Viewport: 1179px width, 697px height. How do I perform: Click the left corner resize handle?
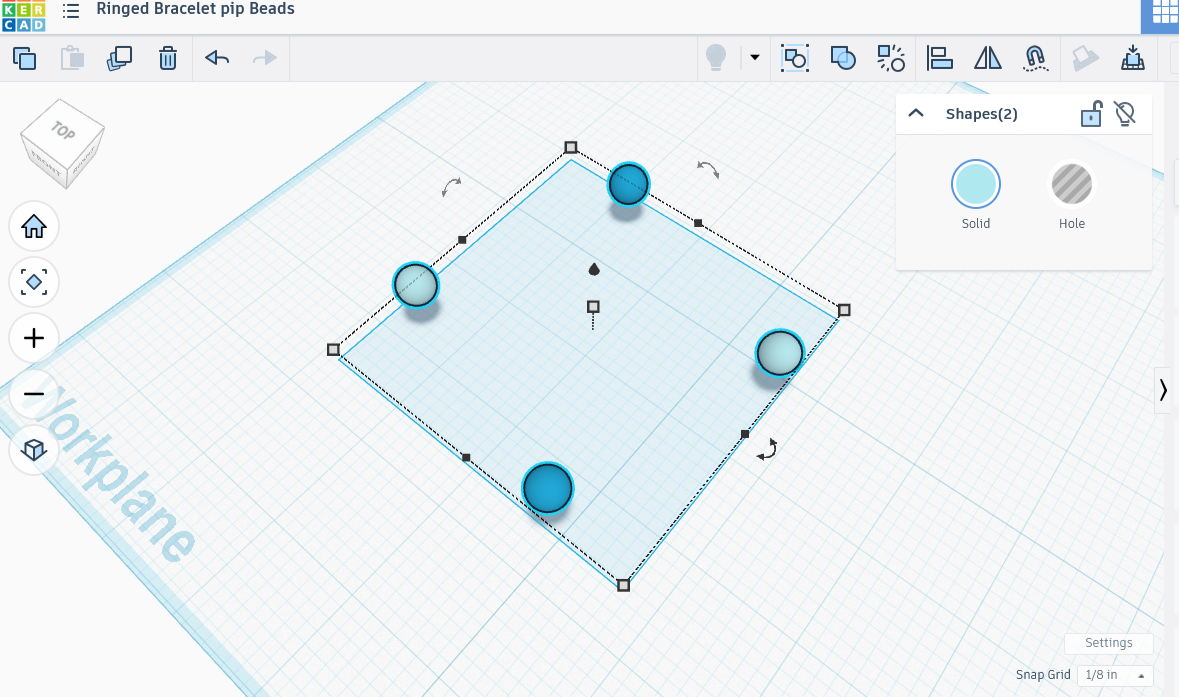click(333, 350)
